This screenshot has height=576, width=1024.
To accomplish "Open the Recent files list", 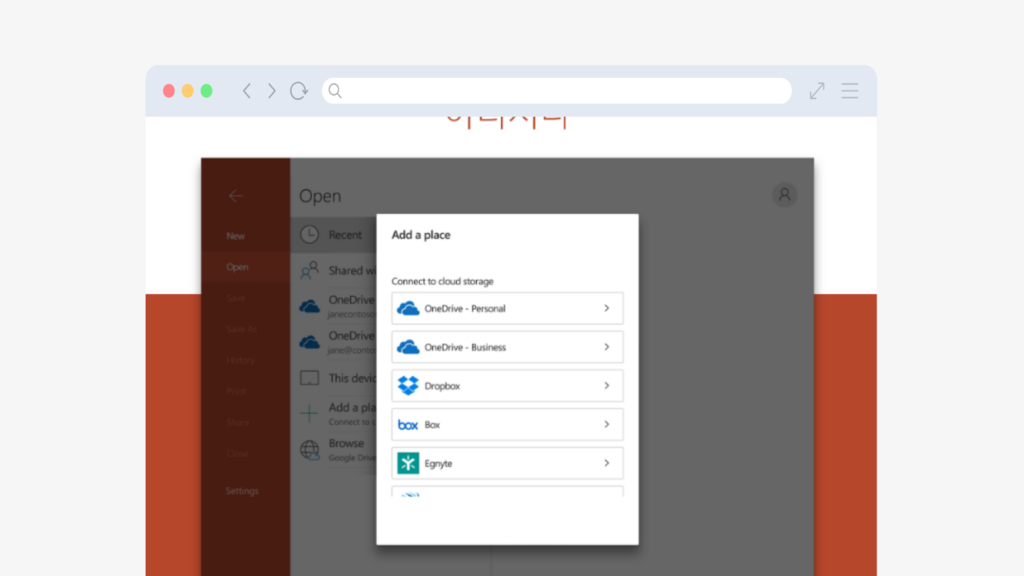I will click(x=334, y=234).
